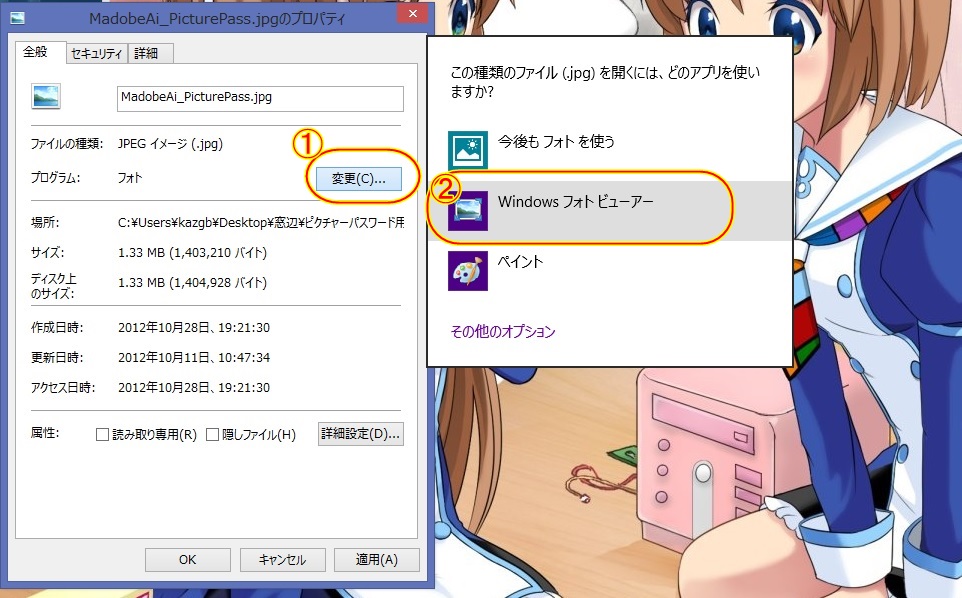Click the 変更(C)... button
The height and width of the screenshot is (598, 962).
pos(359,179)
